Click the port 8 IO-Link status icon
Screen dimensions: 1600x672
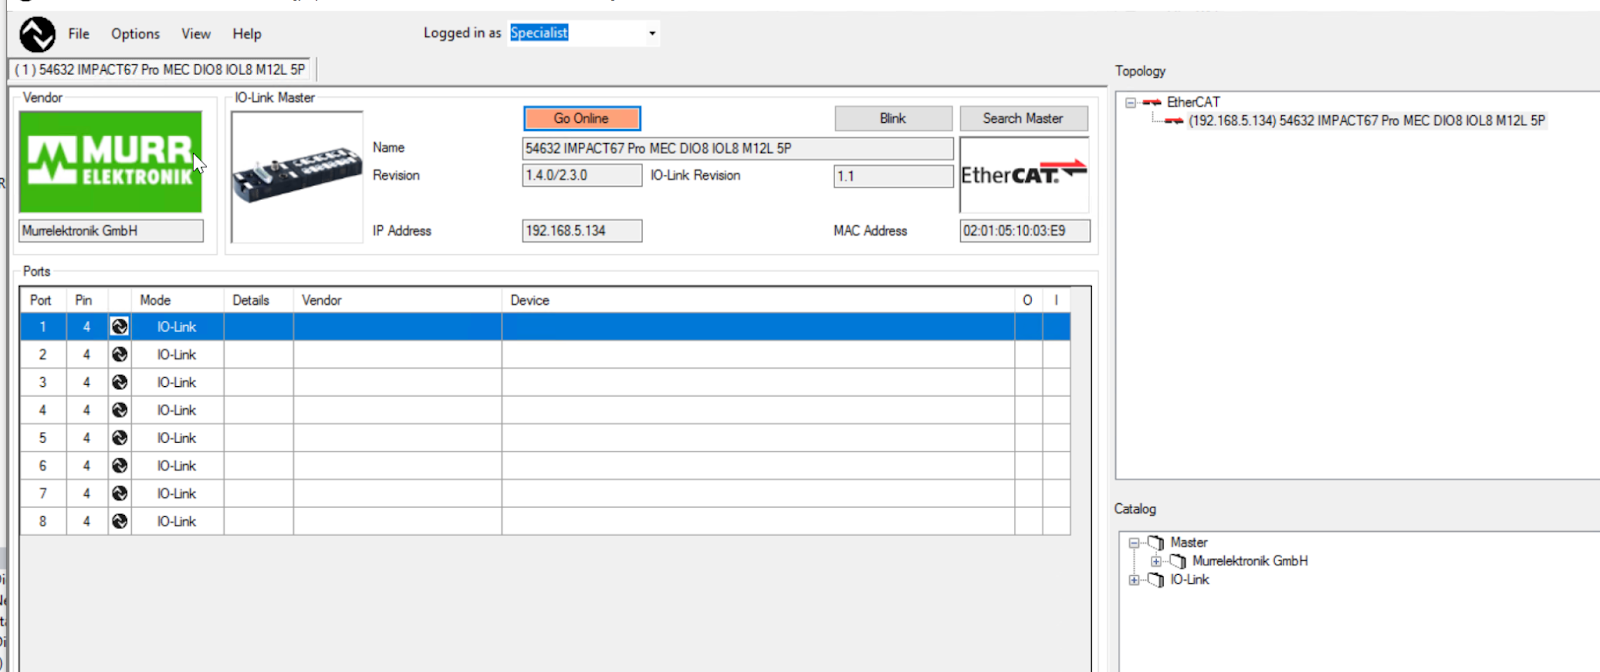(119, 521)
